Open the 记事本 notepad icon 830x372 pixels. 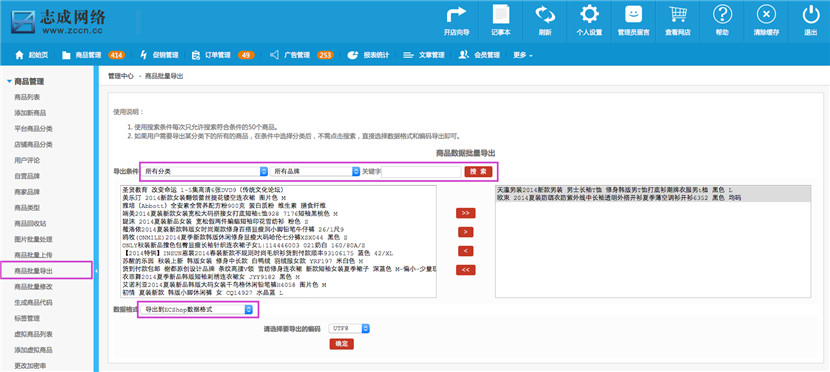[x=500, y=21]
